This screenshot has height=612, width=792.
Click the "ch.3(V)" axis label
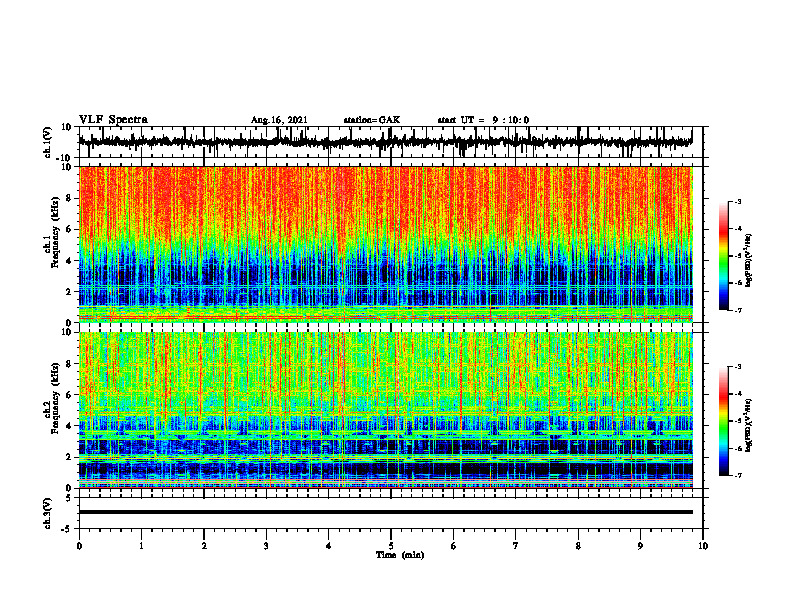(48, 513)
